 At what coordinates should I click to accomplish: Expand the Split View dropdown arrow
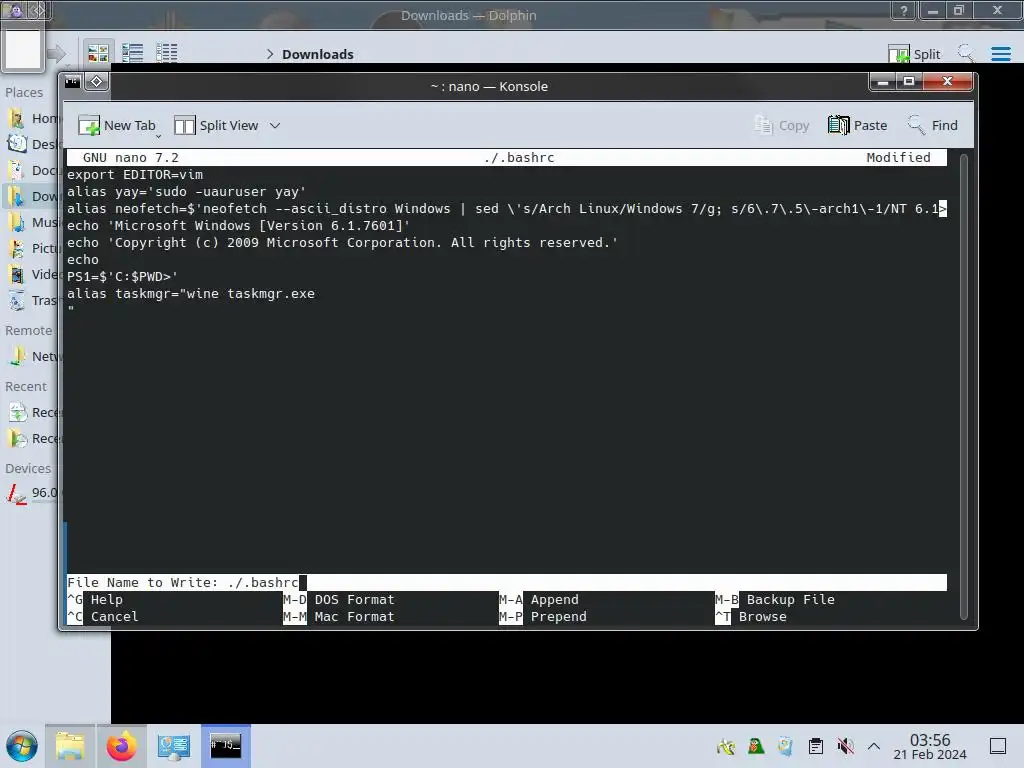pyautogui.click(x=275, y=125)
